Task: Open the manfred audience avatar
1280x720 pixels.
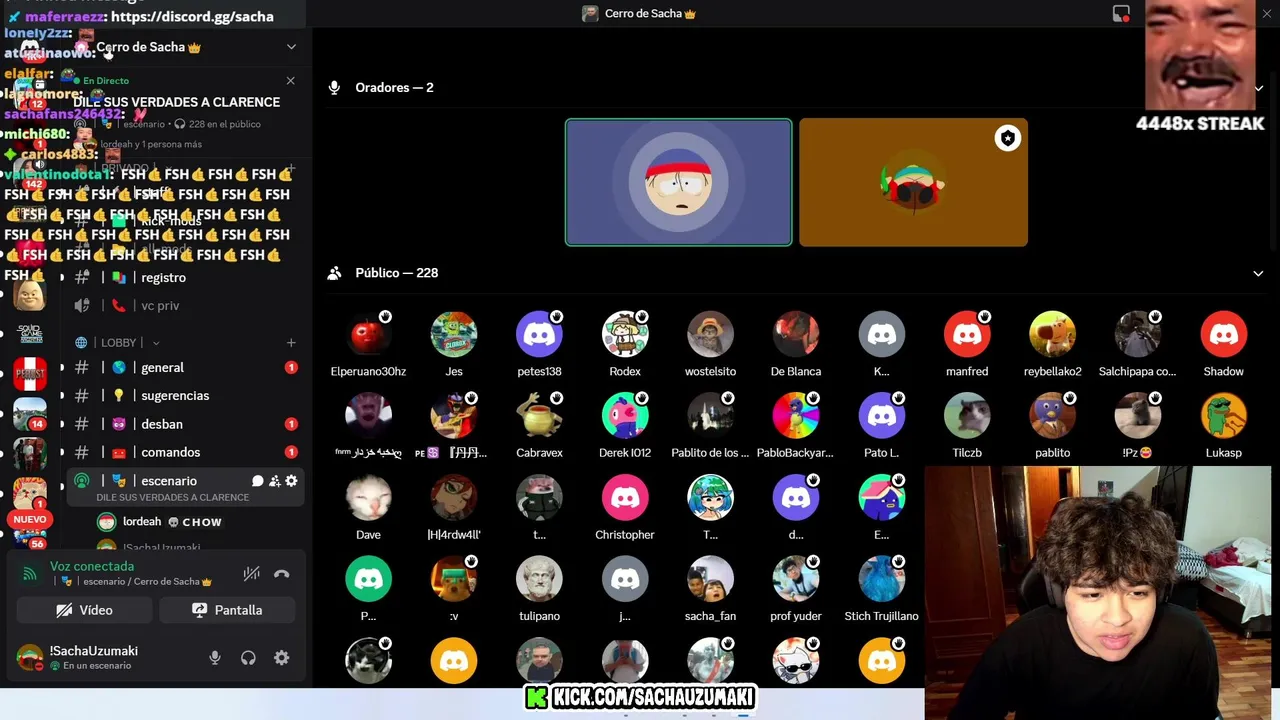Action: pos(967,334)
